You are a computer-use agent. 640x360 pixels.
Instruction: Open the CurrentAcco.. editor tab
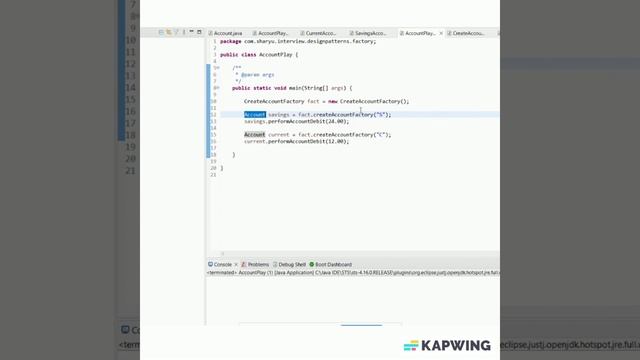click(x=318, y=33)
